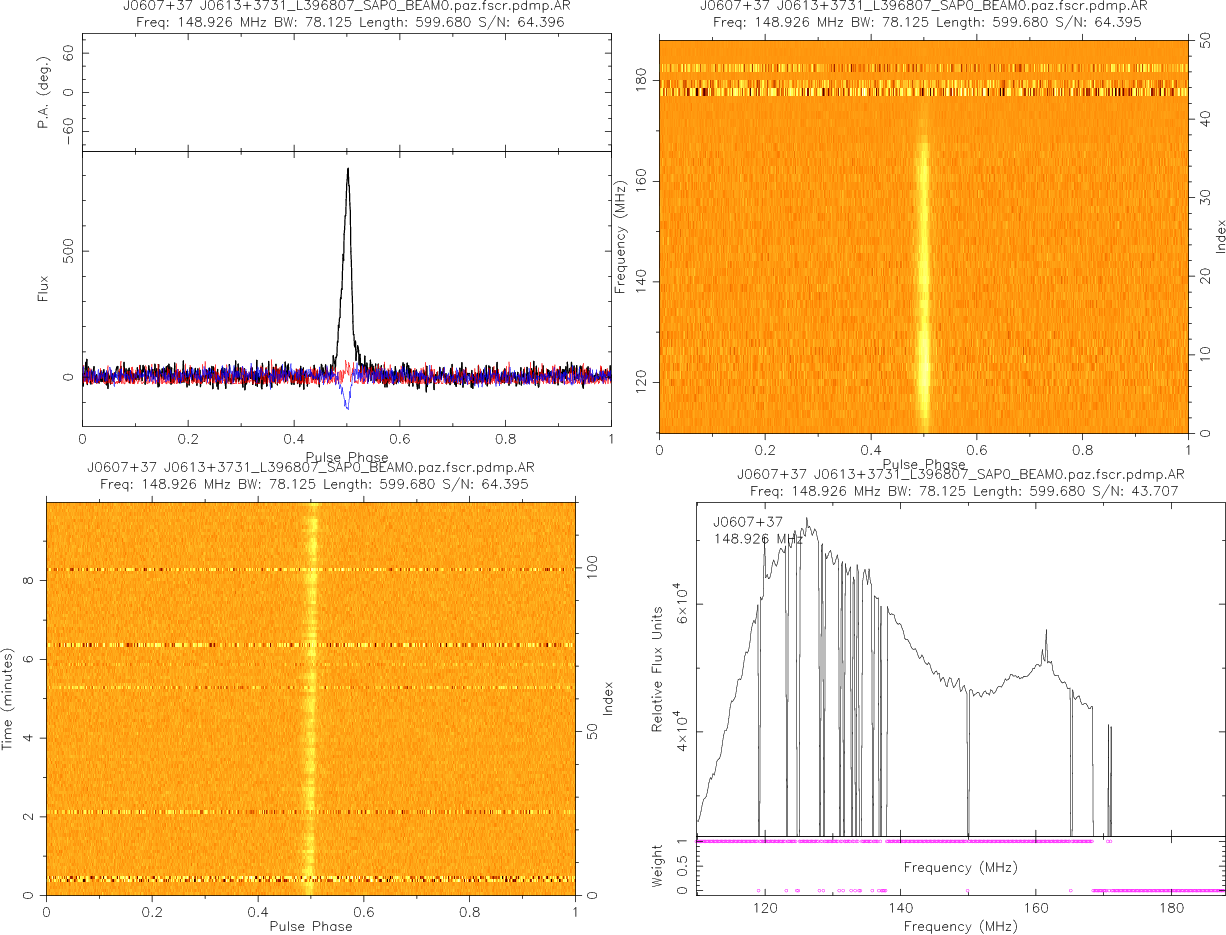Click the bright RFI band near 178 MHz
The image size is (1226, 935).
(923, 92)
